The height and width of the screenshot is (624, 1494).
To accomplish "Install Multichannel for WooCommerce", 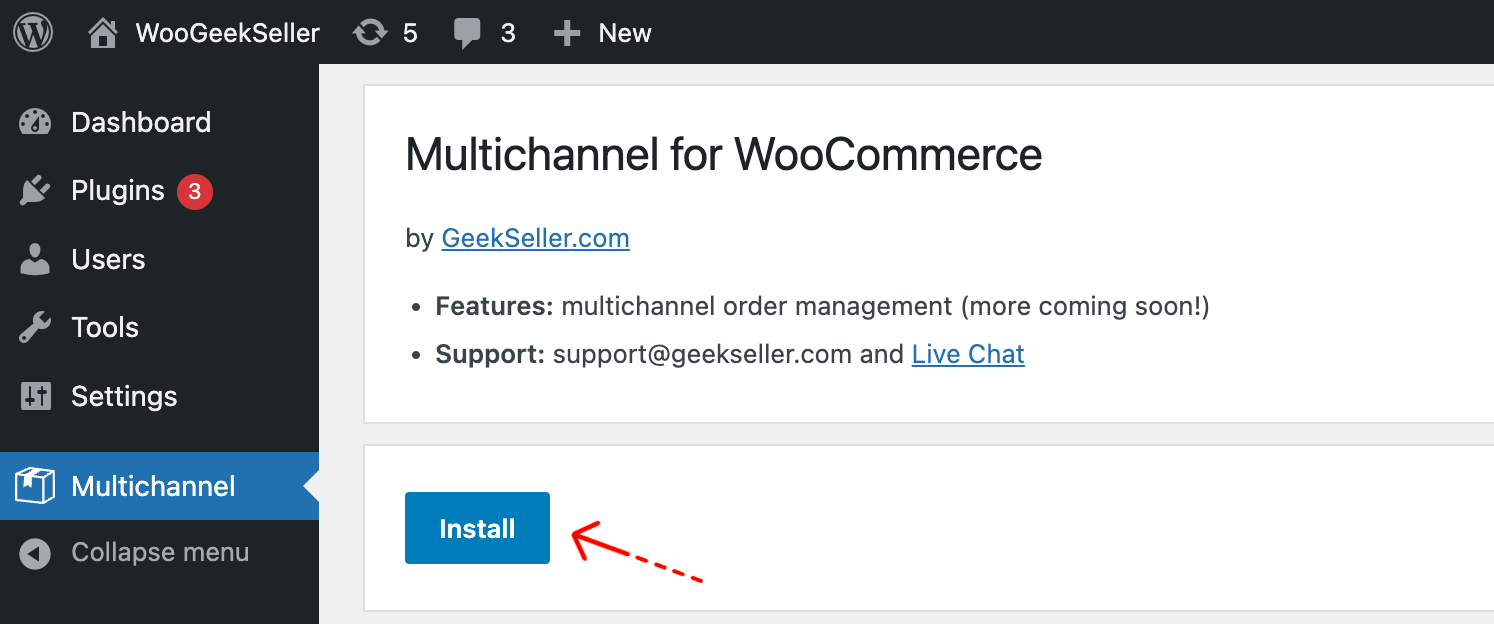I will tap(477, 528).
